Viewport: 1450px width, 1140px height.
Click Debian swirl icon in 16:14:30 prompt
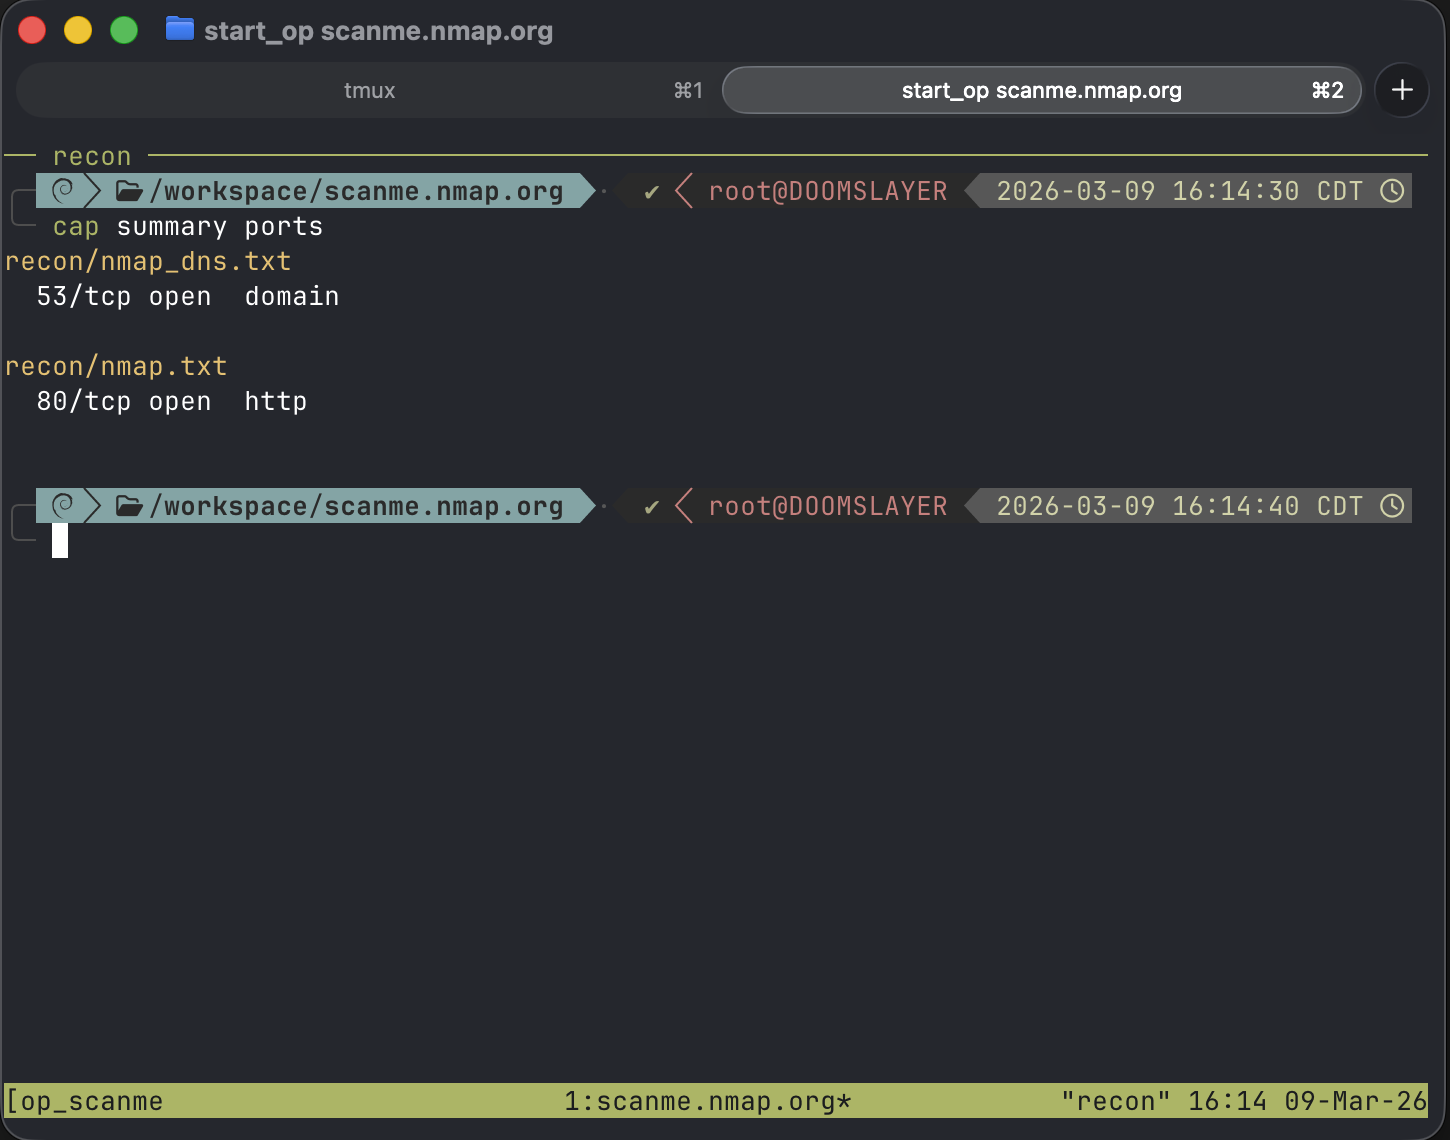pyautogui.click(x=63, y=190)
